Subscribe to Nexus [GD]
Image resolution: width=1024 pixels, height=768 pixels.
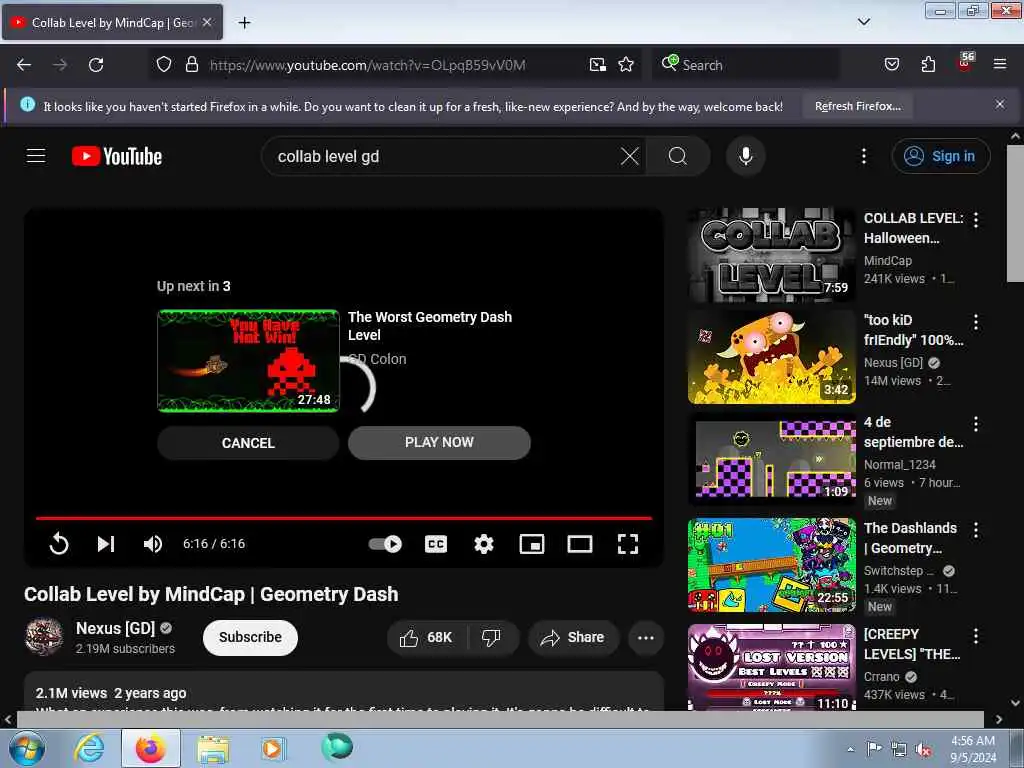point(250,637)
